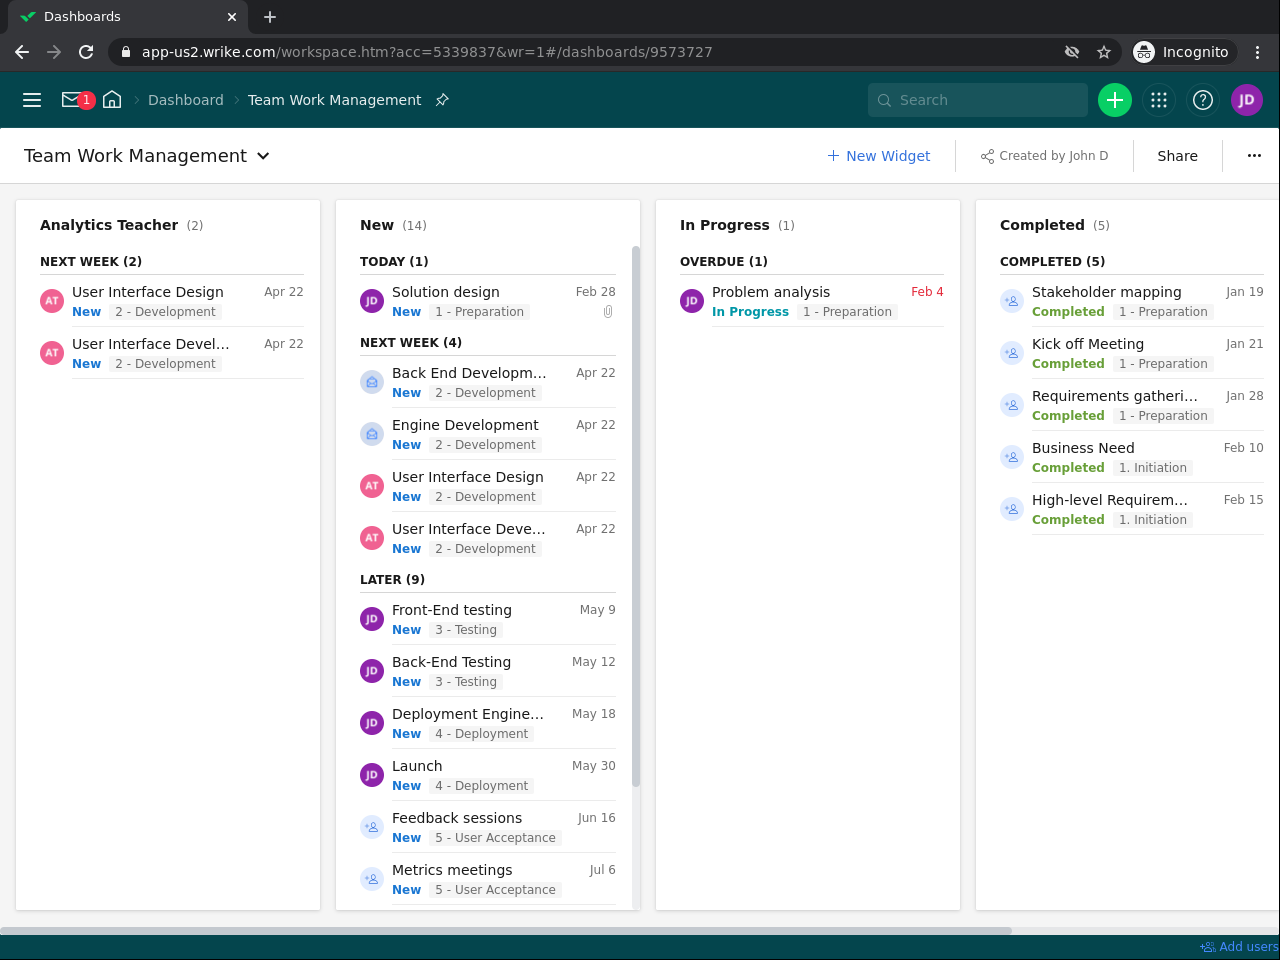Image resolution: width=1280 pixels, height=960 pixels.
Task: Open the Stakeholder mapping task
Action: point(1107,292)
